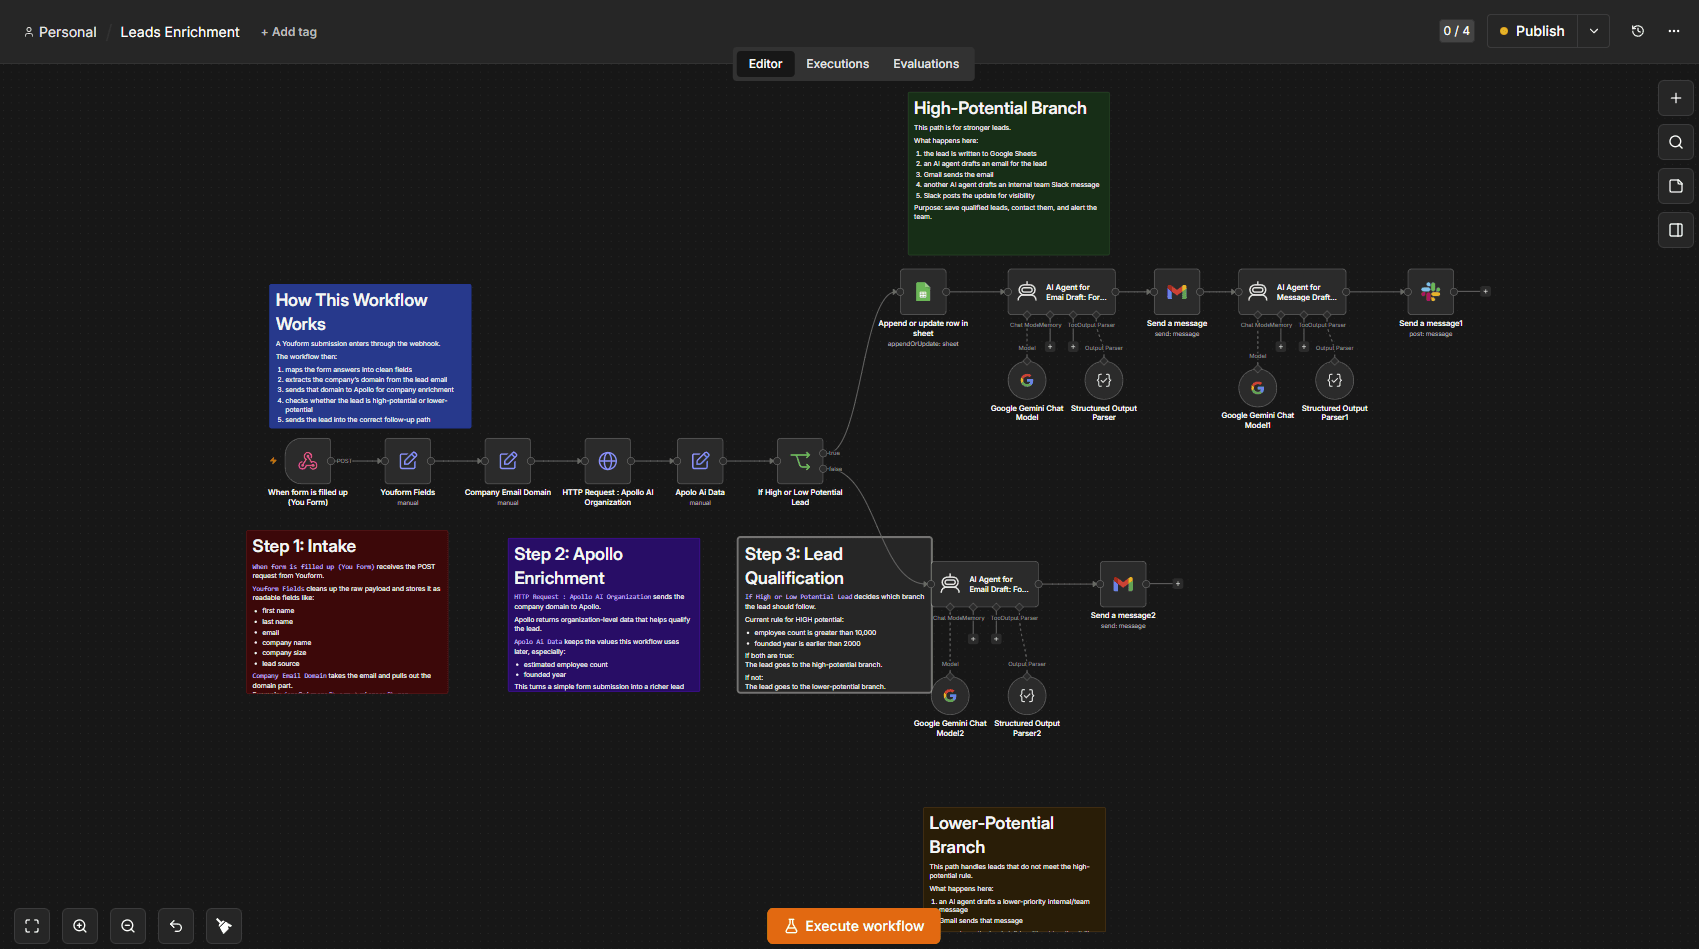Select the Google Gemini Chat Model2 node
This screenshot has width=1699, height=949.
pos(950,696)
